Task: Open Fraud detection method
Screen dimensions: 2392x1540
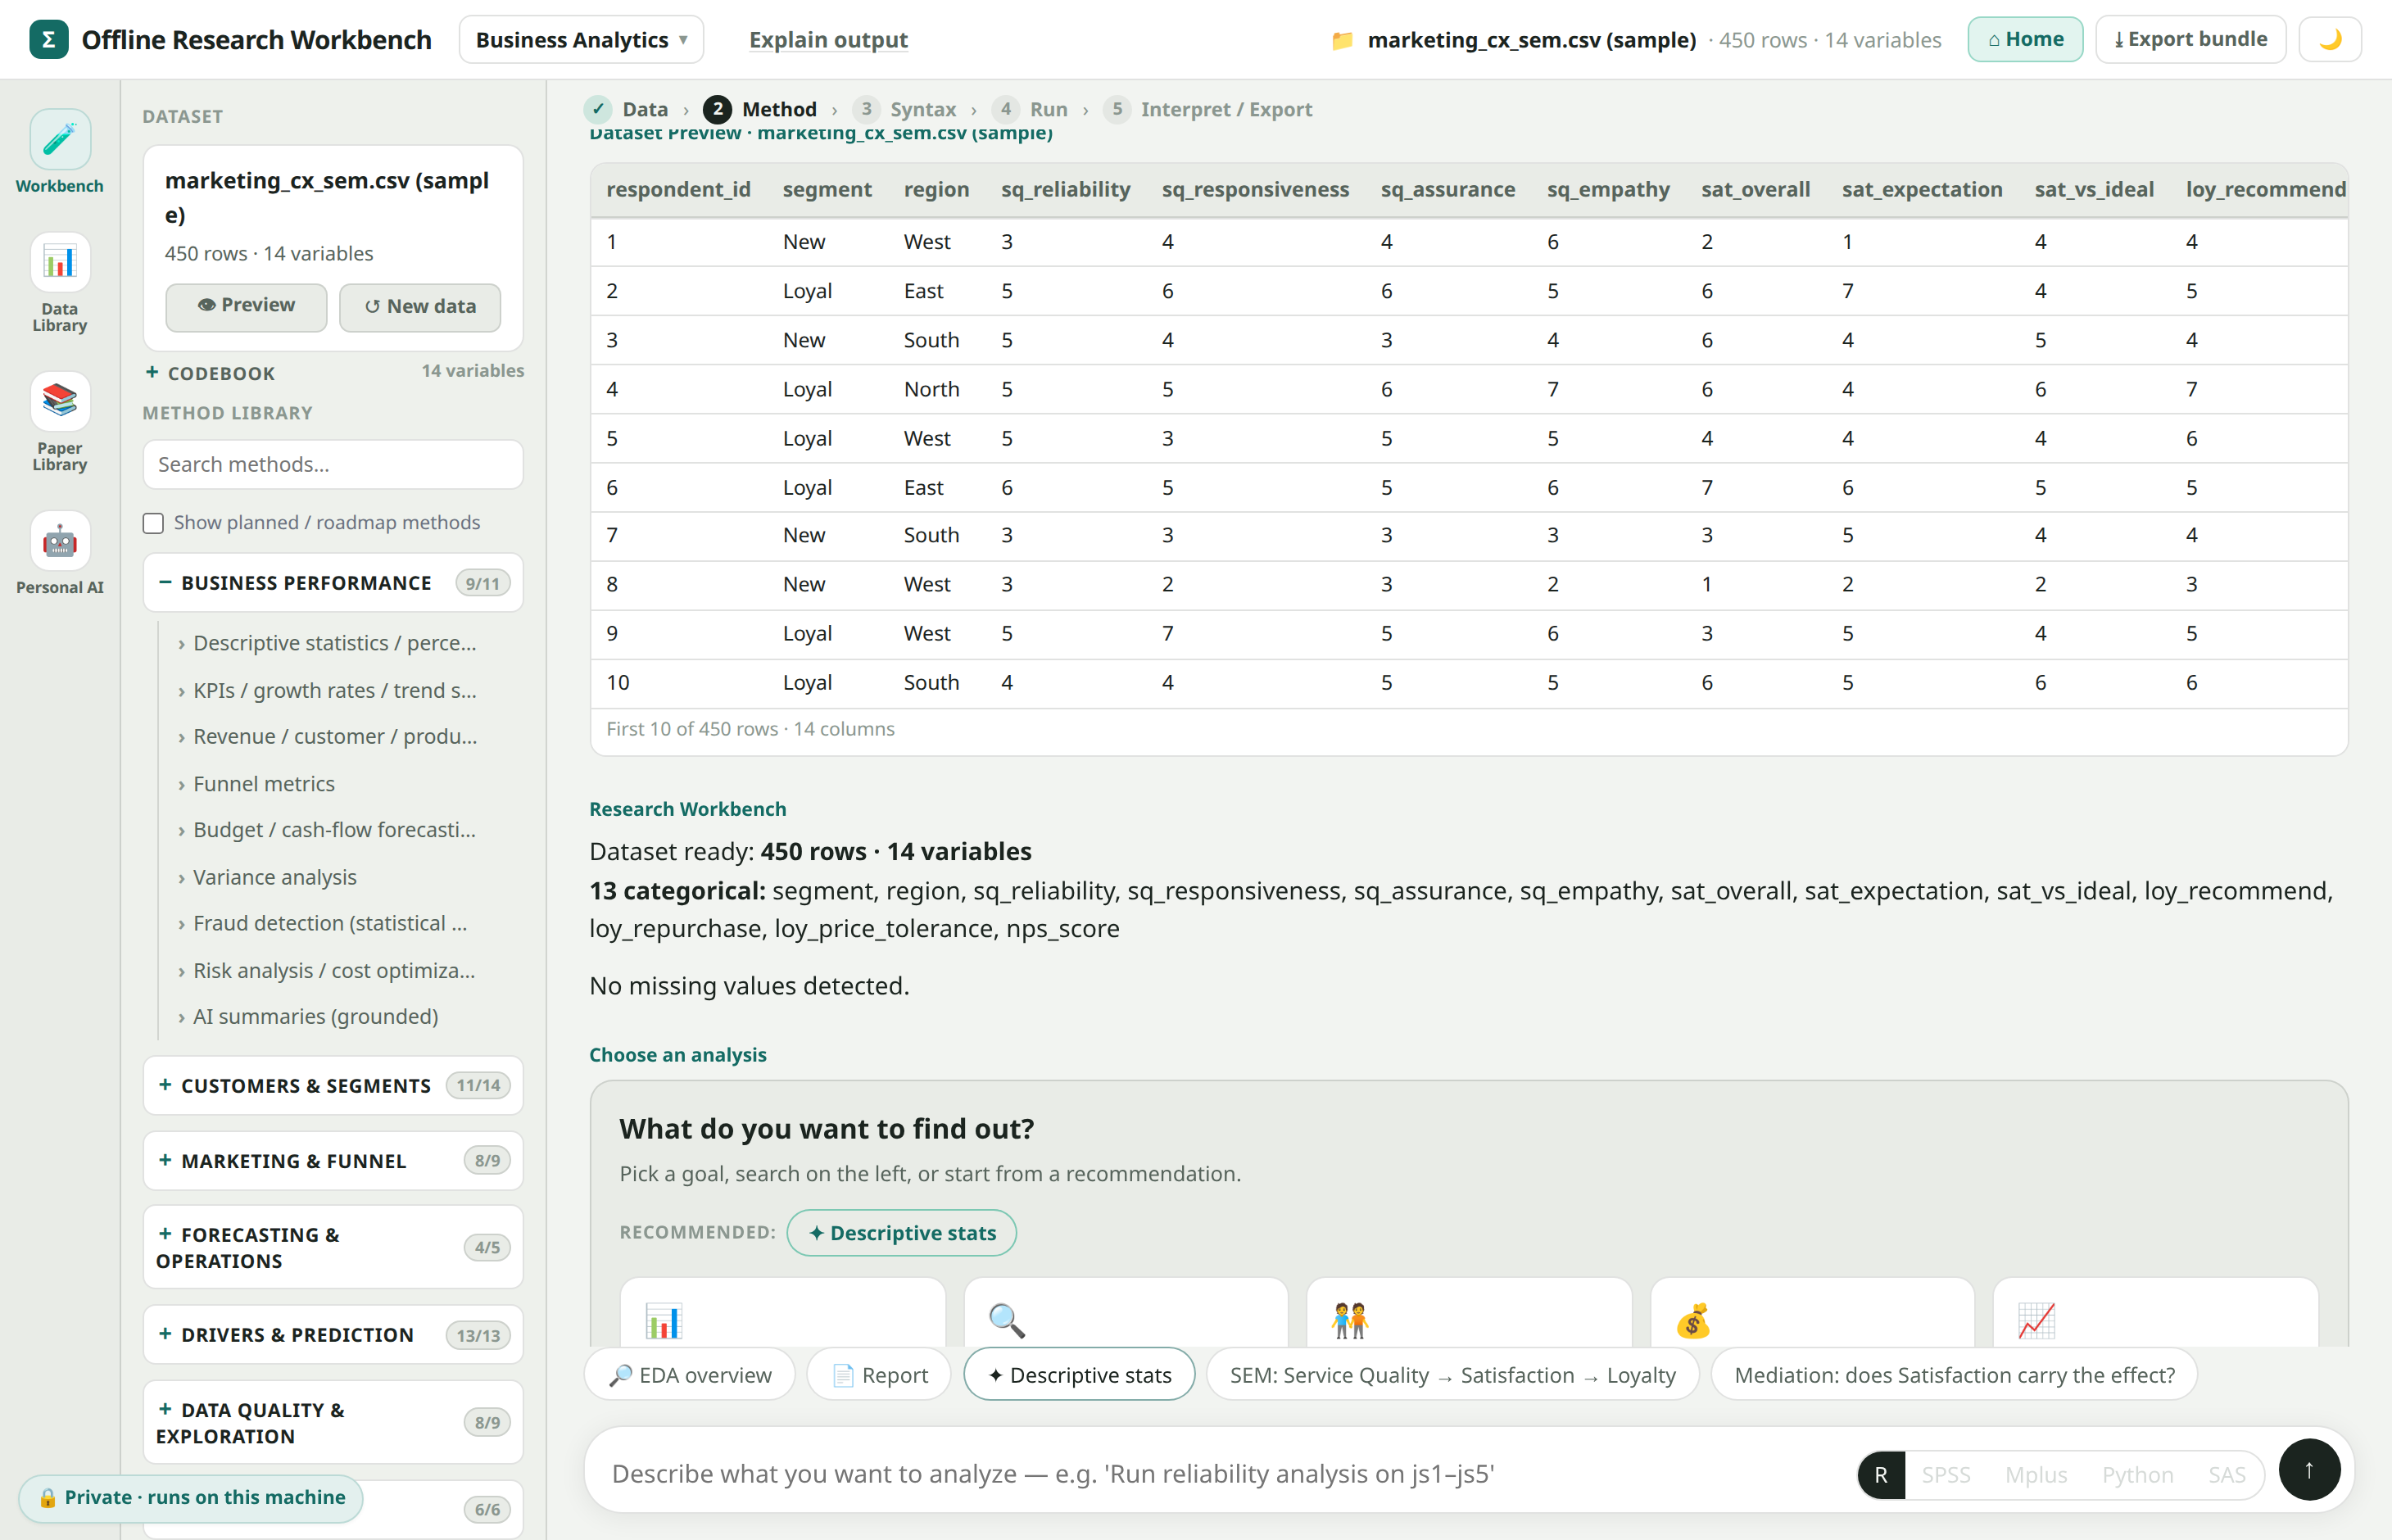Action: coord(330,923)
